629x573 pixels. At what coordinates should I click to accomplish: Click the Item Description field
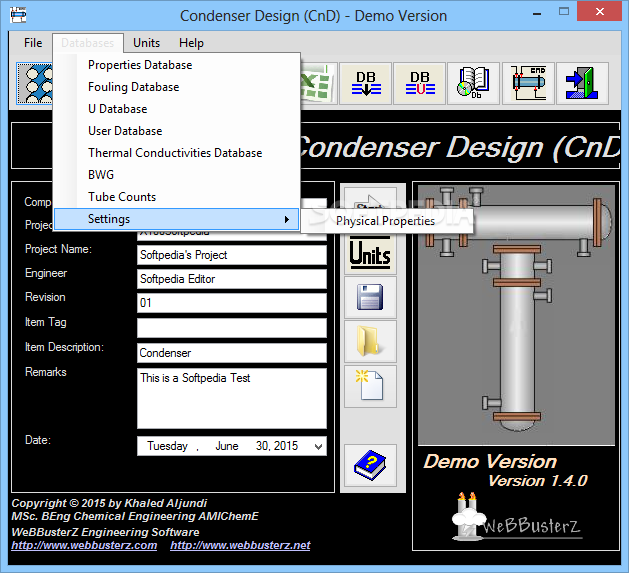(x=232, y=353)
